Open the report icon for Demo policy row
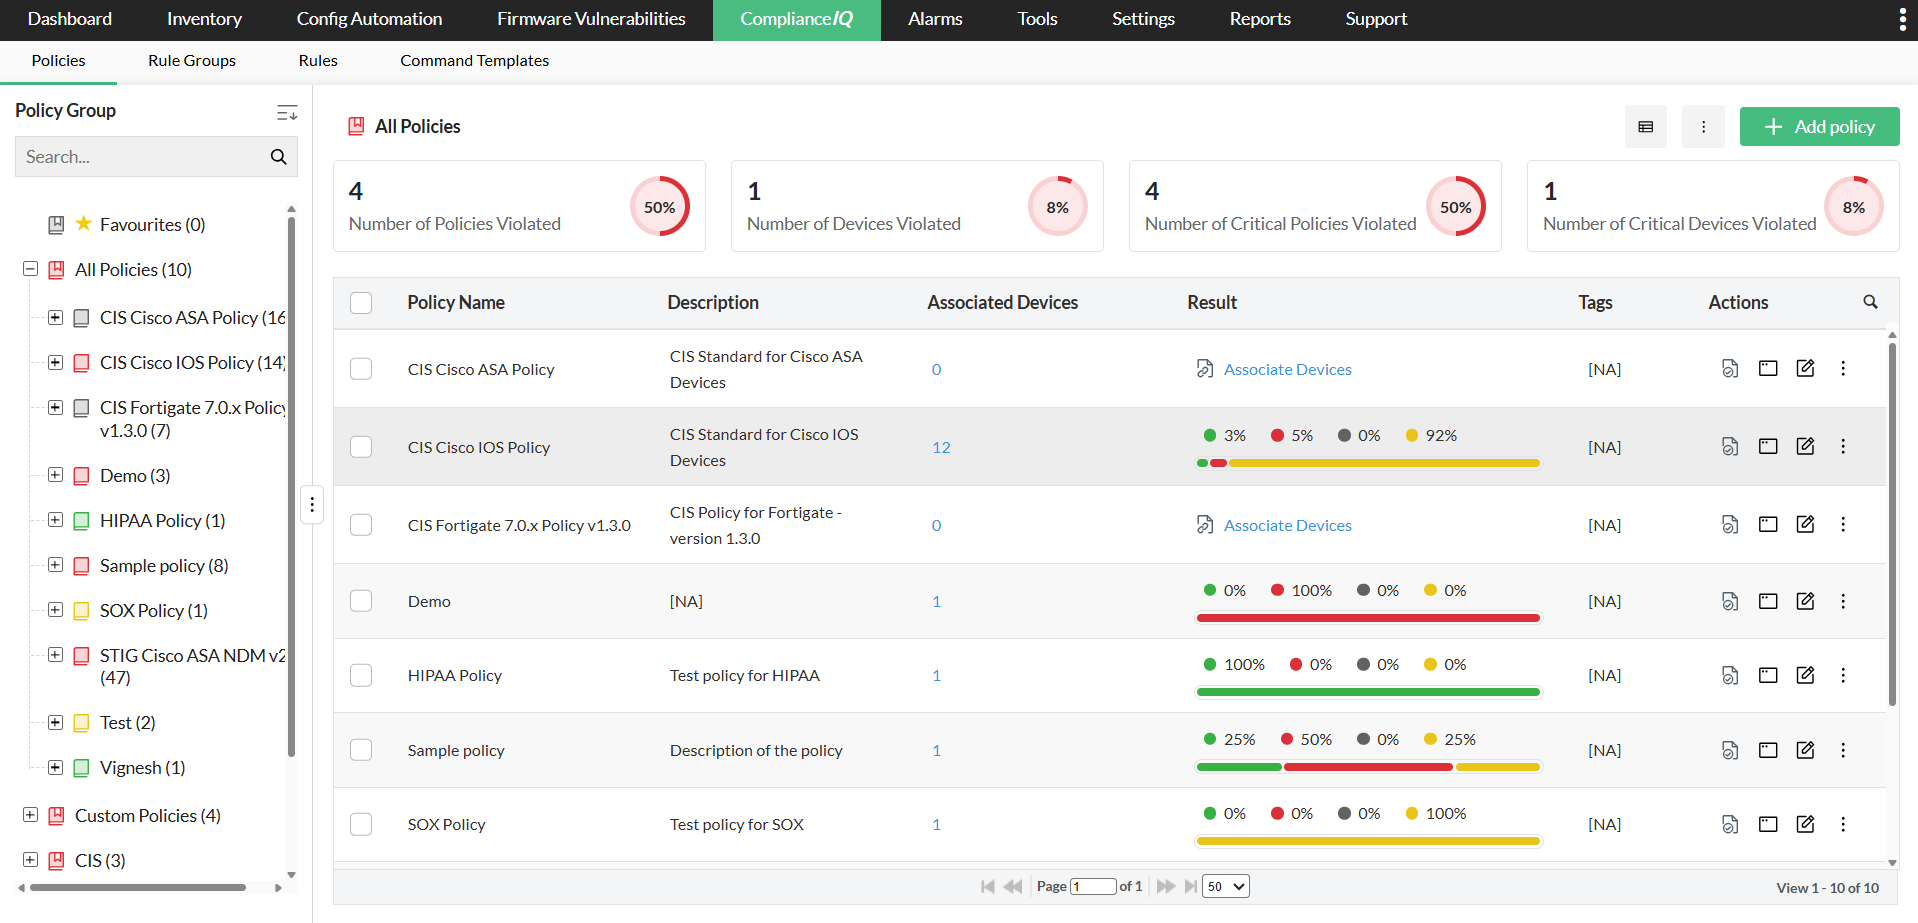This screenshot has width=1918, height=923. click(x=1730, y=601)
